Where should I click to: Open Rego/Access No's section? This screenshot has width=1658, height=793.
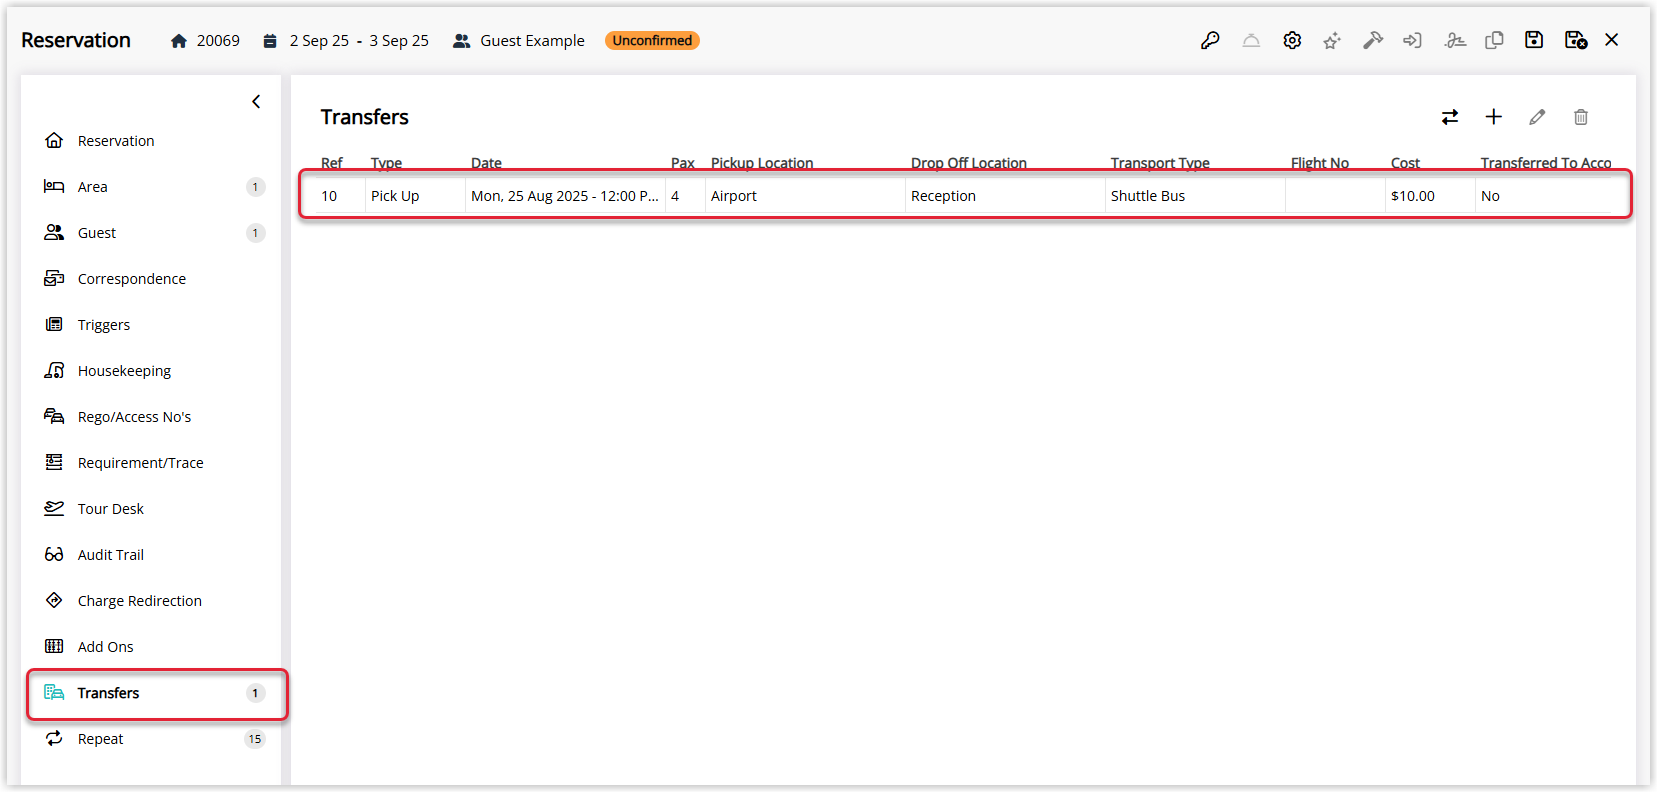pyautogui.click(x=150, y=417)
